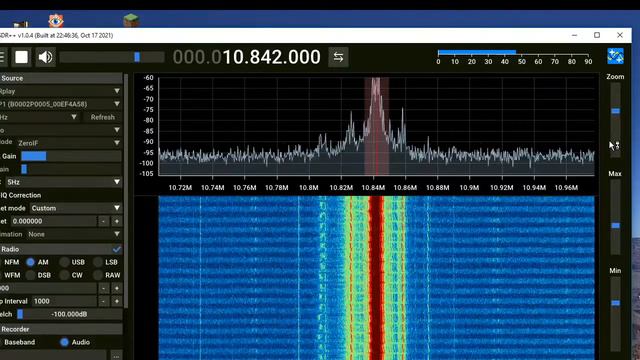Click the Min vertical slider handle
This screenshot has width=640, height=360.
(616, 303)
